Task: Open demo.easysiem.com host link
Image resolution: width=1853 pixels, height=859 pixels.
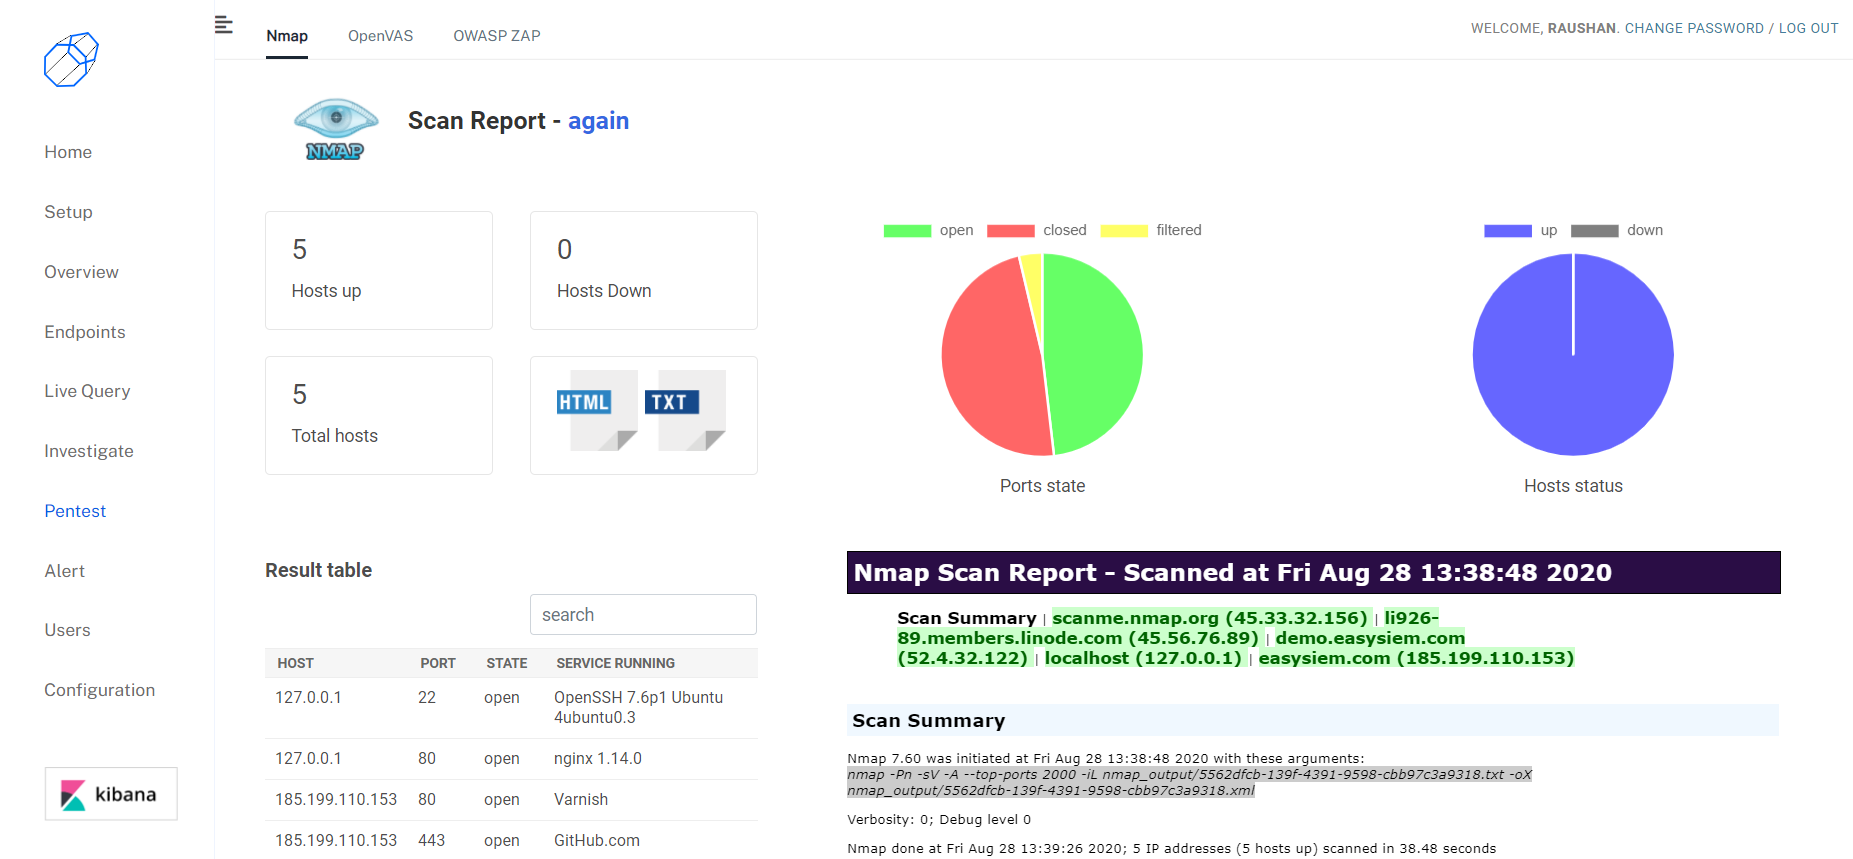Action: [1370, 638]
